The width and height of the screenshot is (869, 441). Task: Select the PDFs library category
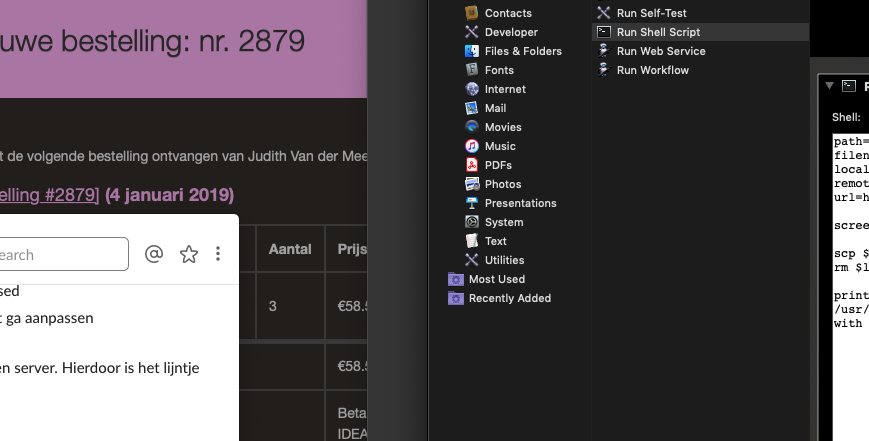click(498, 165)
